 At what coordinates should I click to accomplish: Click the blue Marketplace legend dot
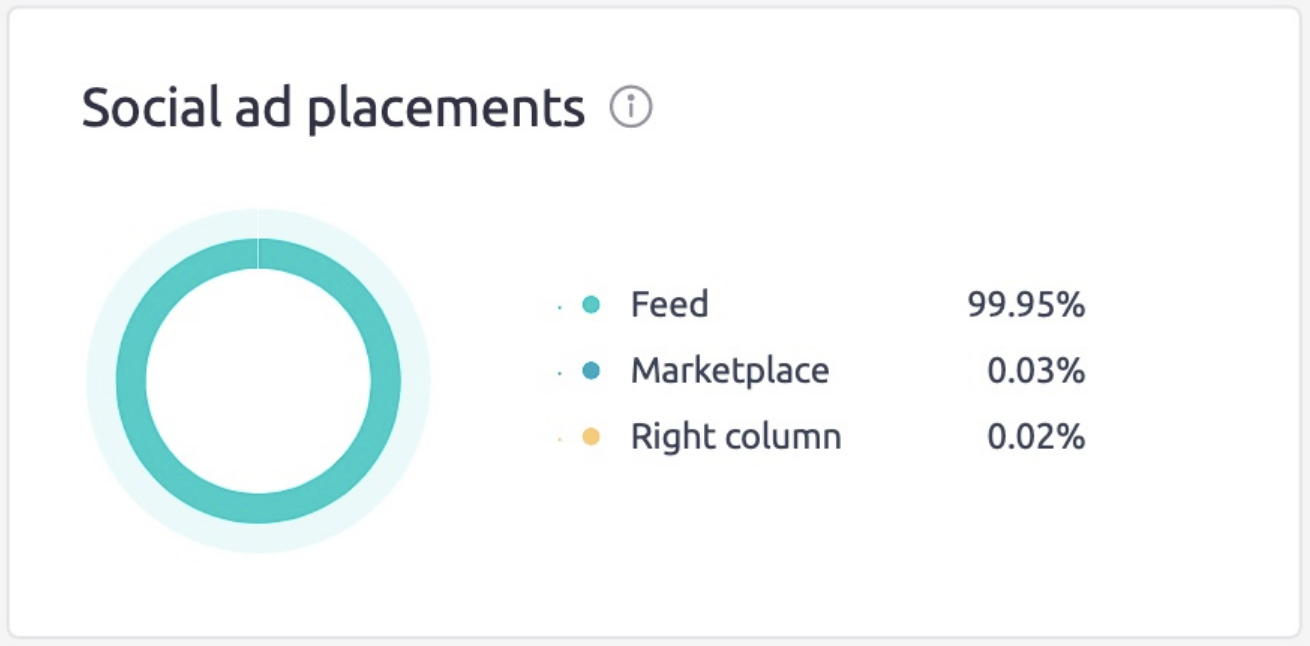point(591,371)
